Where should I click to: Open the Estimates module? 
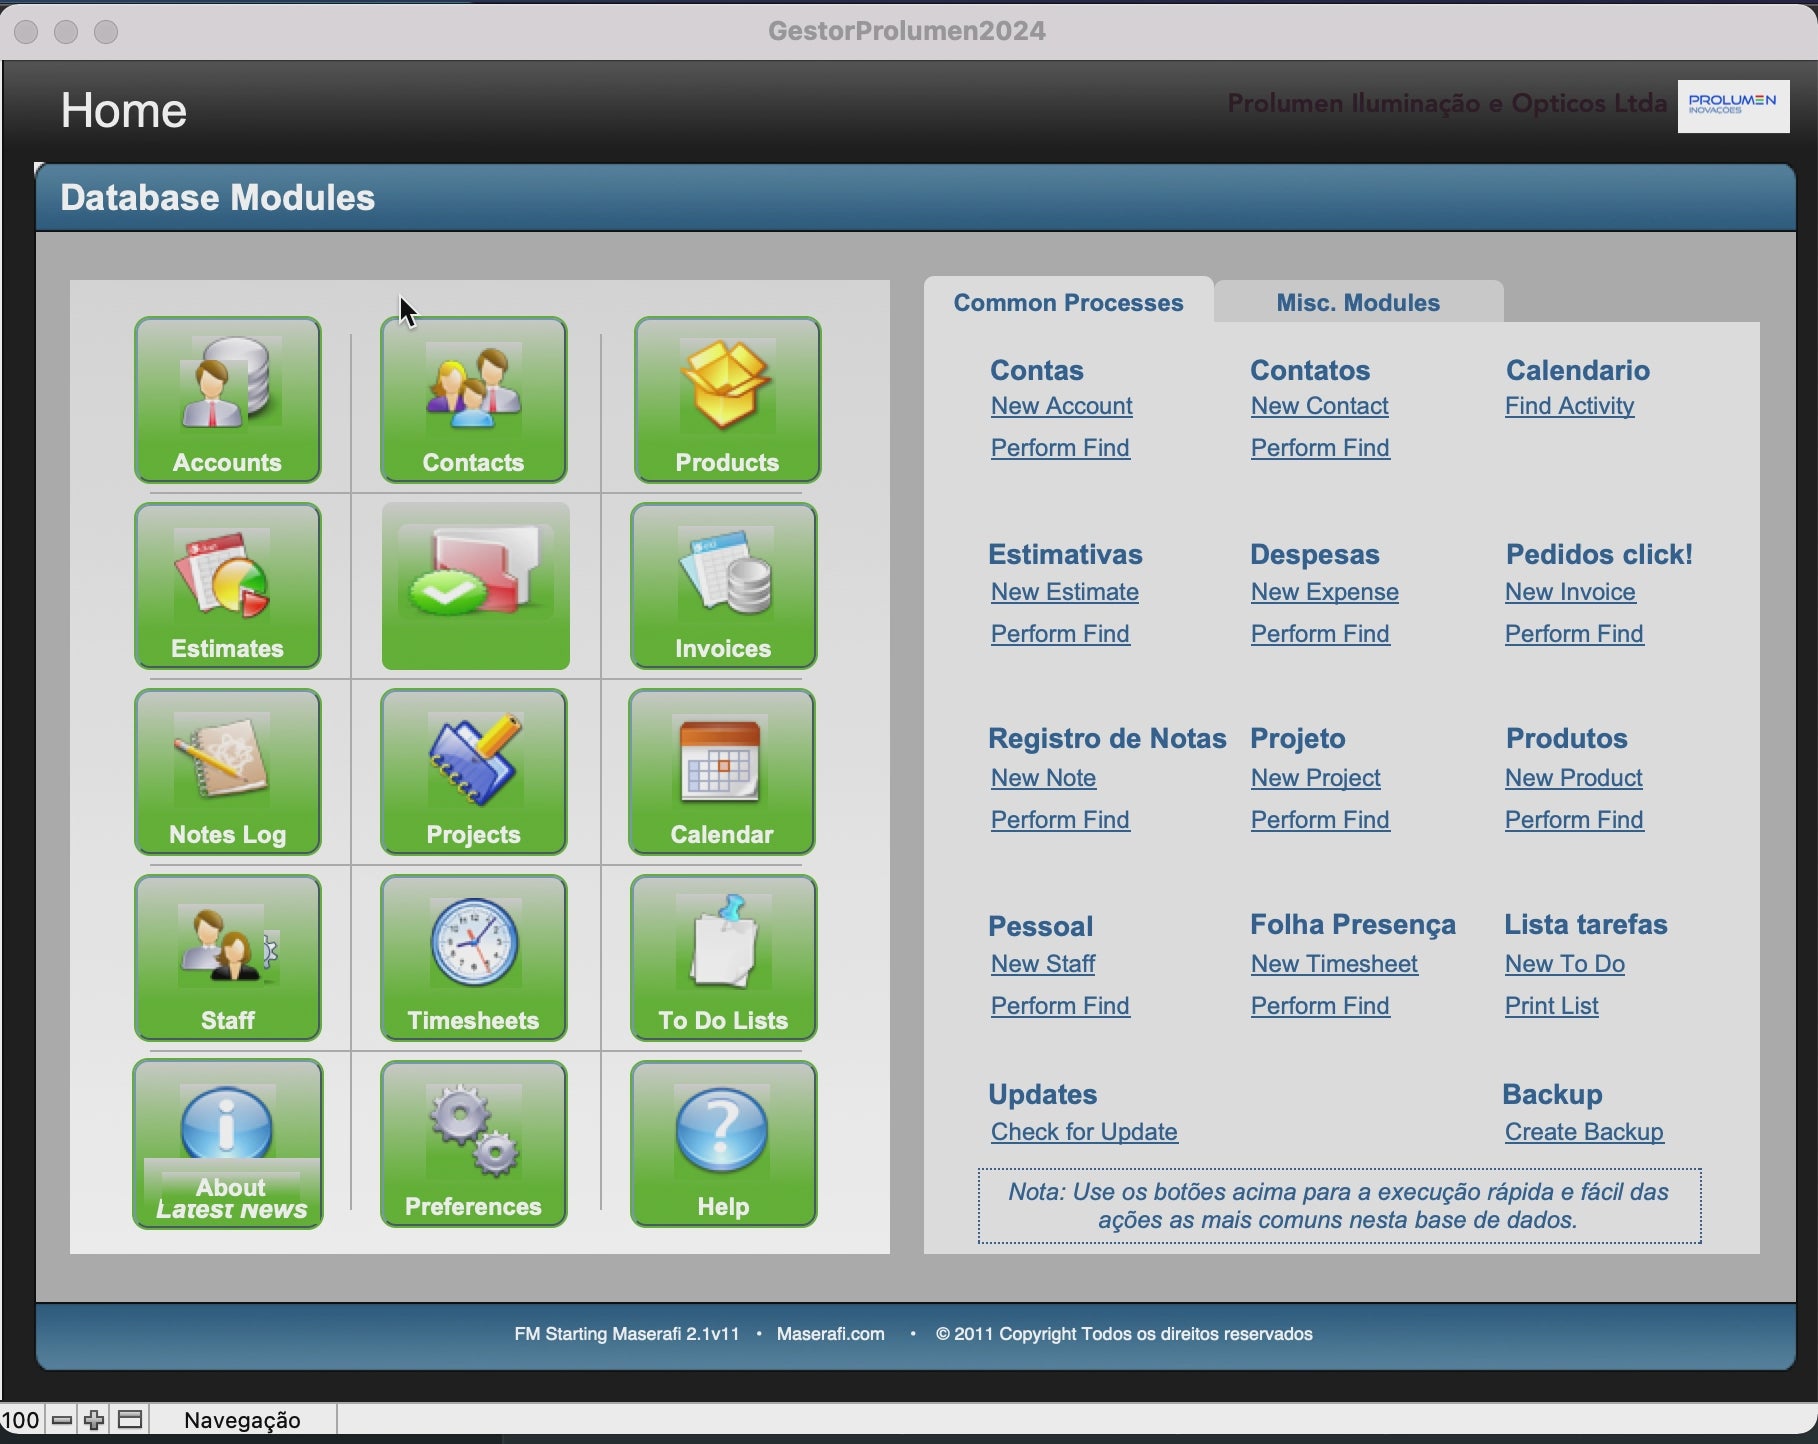pyautogui.click(x=228, y=586)
